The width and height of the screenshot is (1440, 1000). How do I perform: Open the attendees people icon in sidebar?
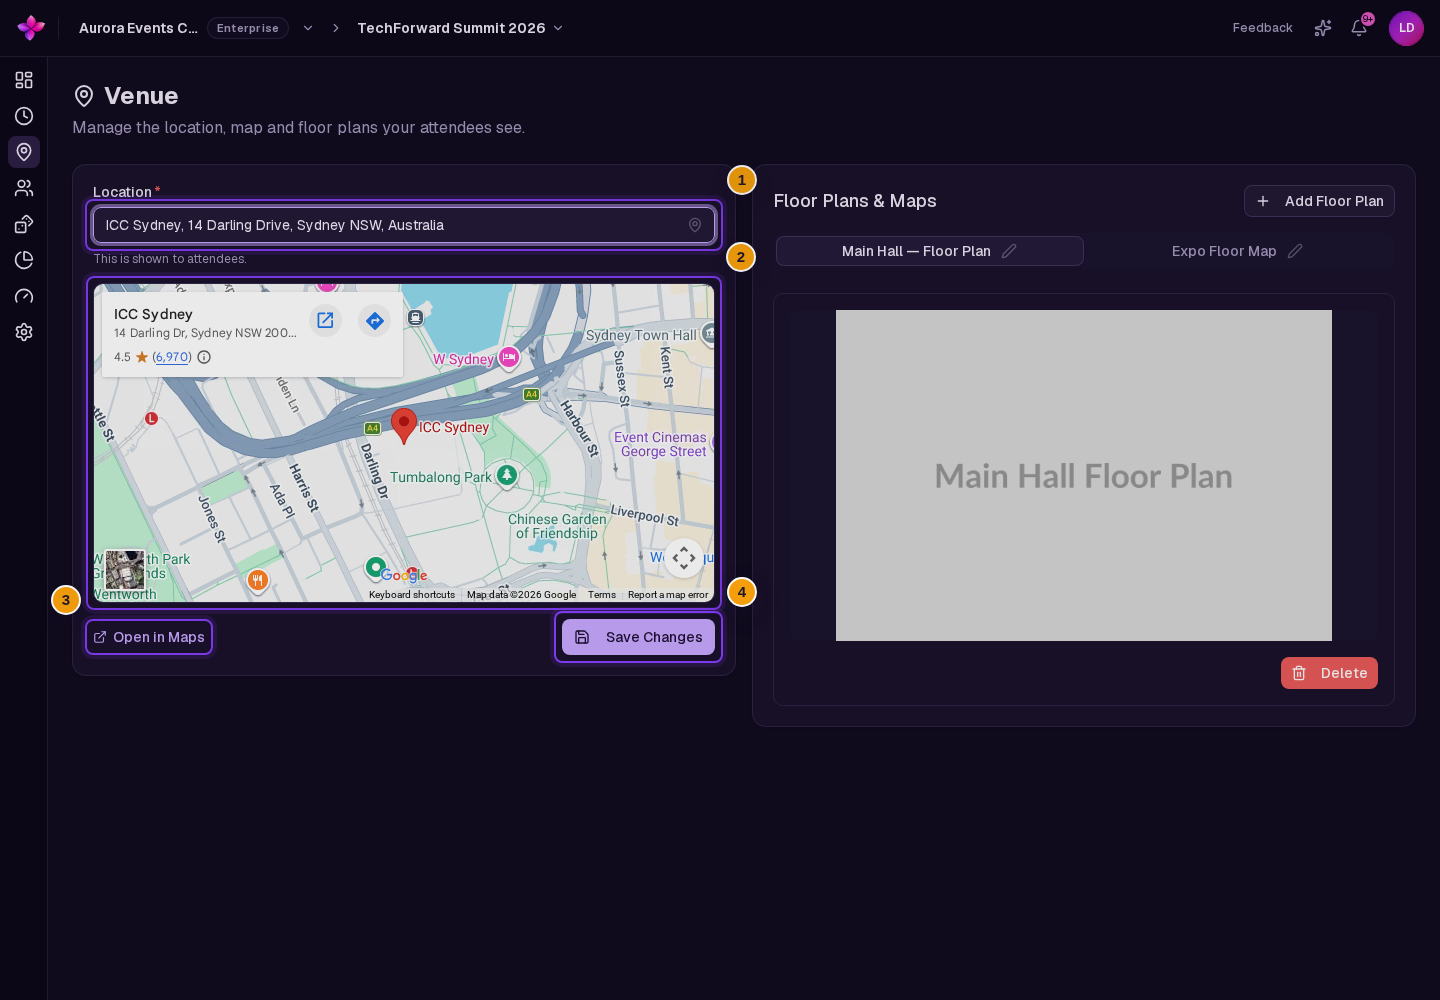coord(24,188)
